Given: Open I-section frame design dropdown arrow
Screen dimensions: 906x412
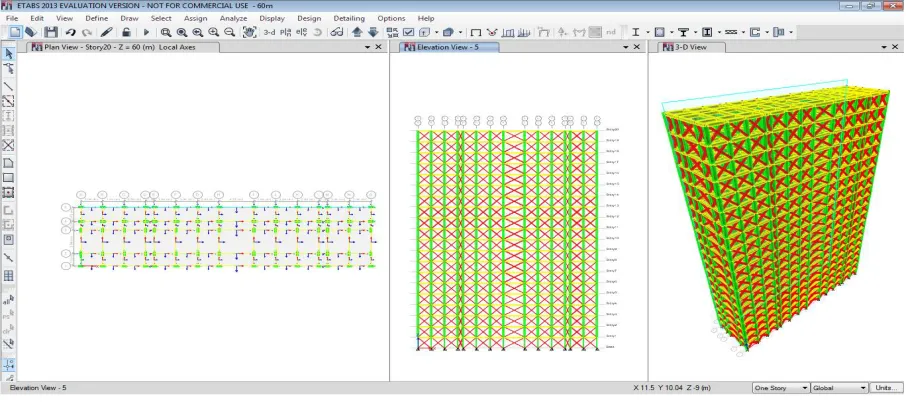Looking at the screenshot, I should [x=648, y=32].
